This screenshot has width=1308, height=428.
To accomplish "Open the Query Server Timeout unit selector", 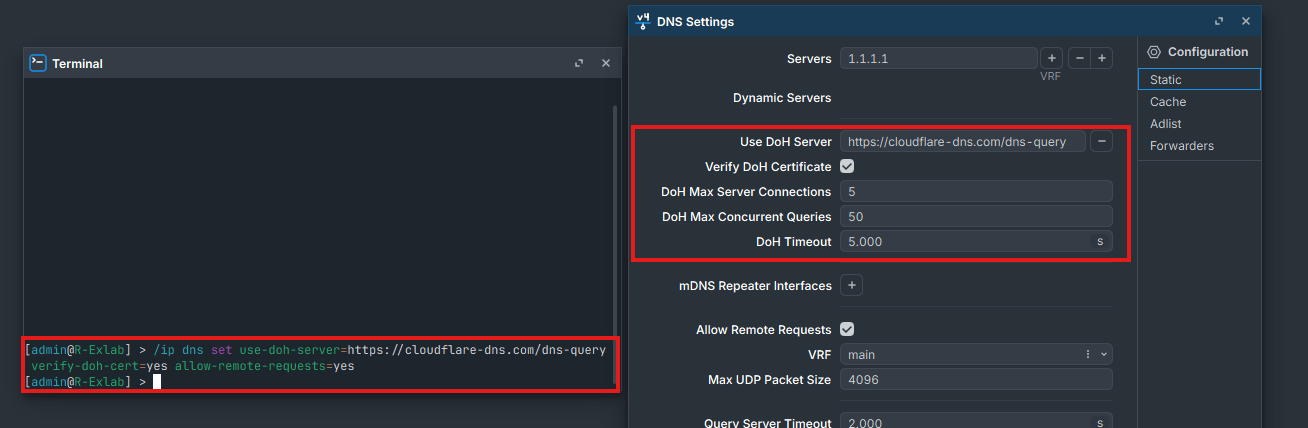I will point(1100,422).
